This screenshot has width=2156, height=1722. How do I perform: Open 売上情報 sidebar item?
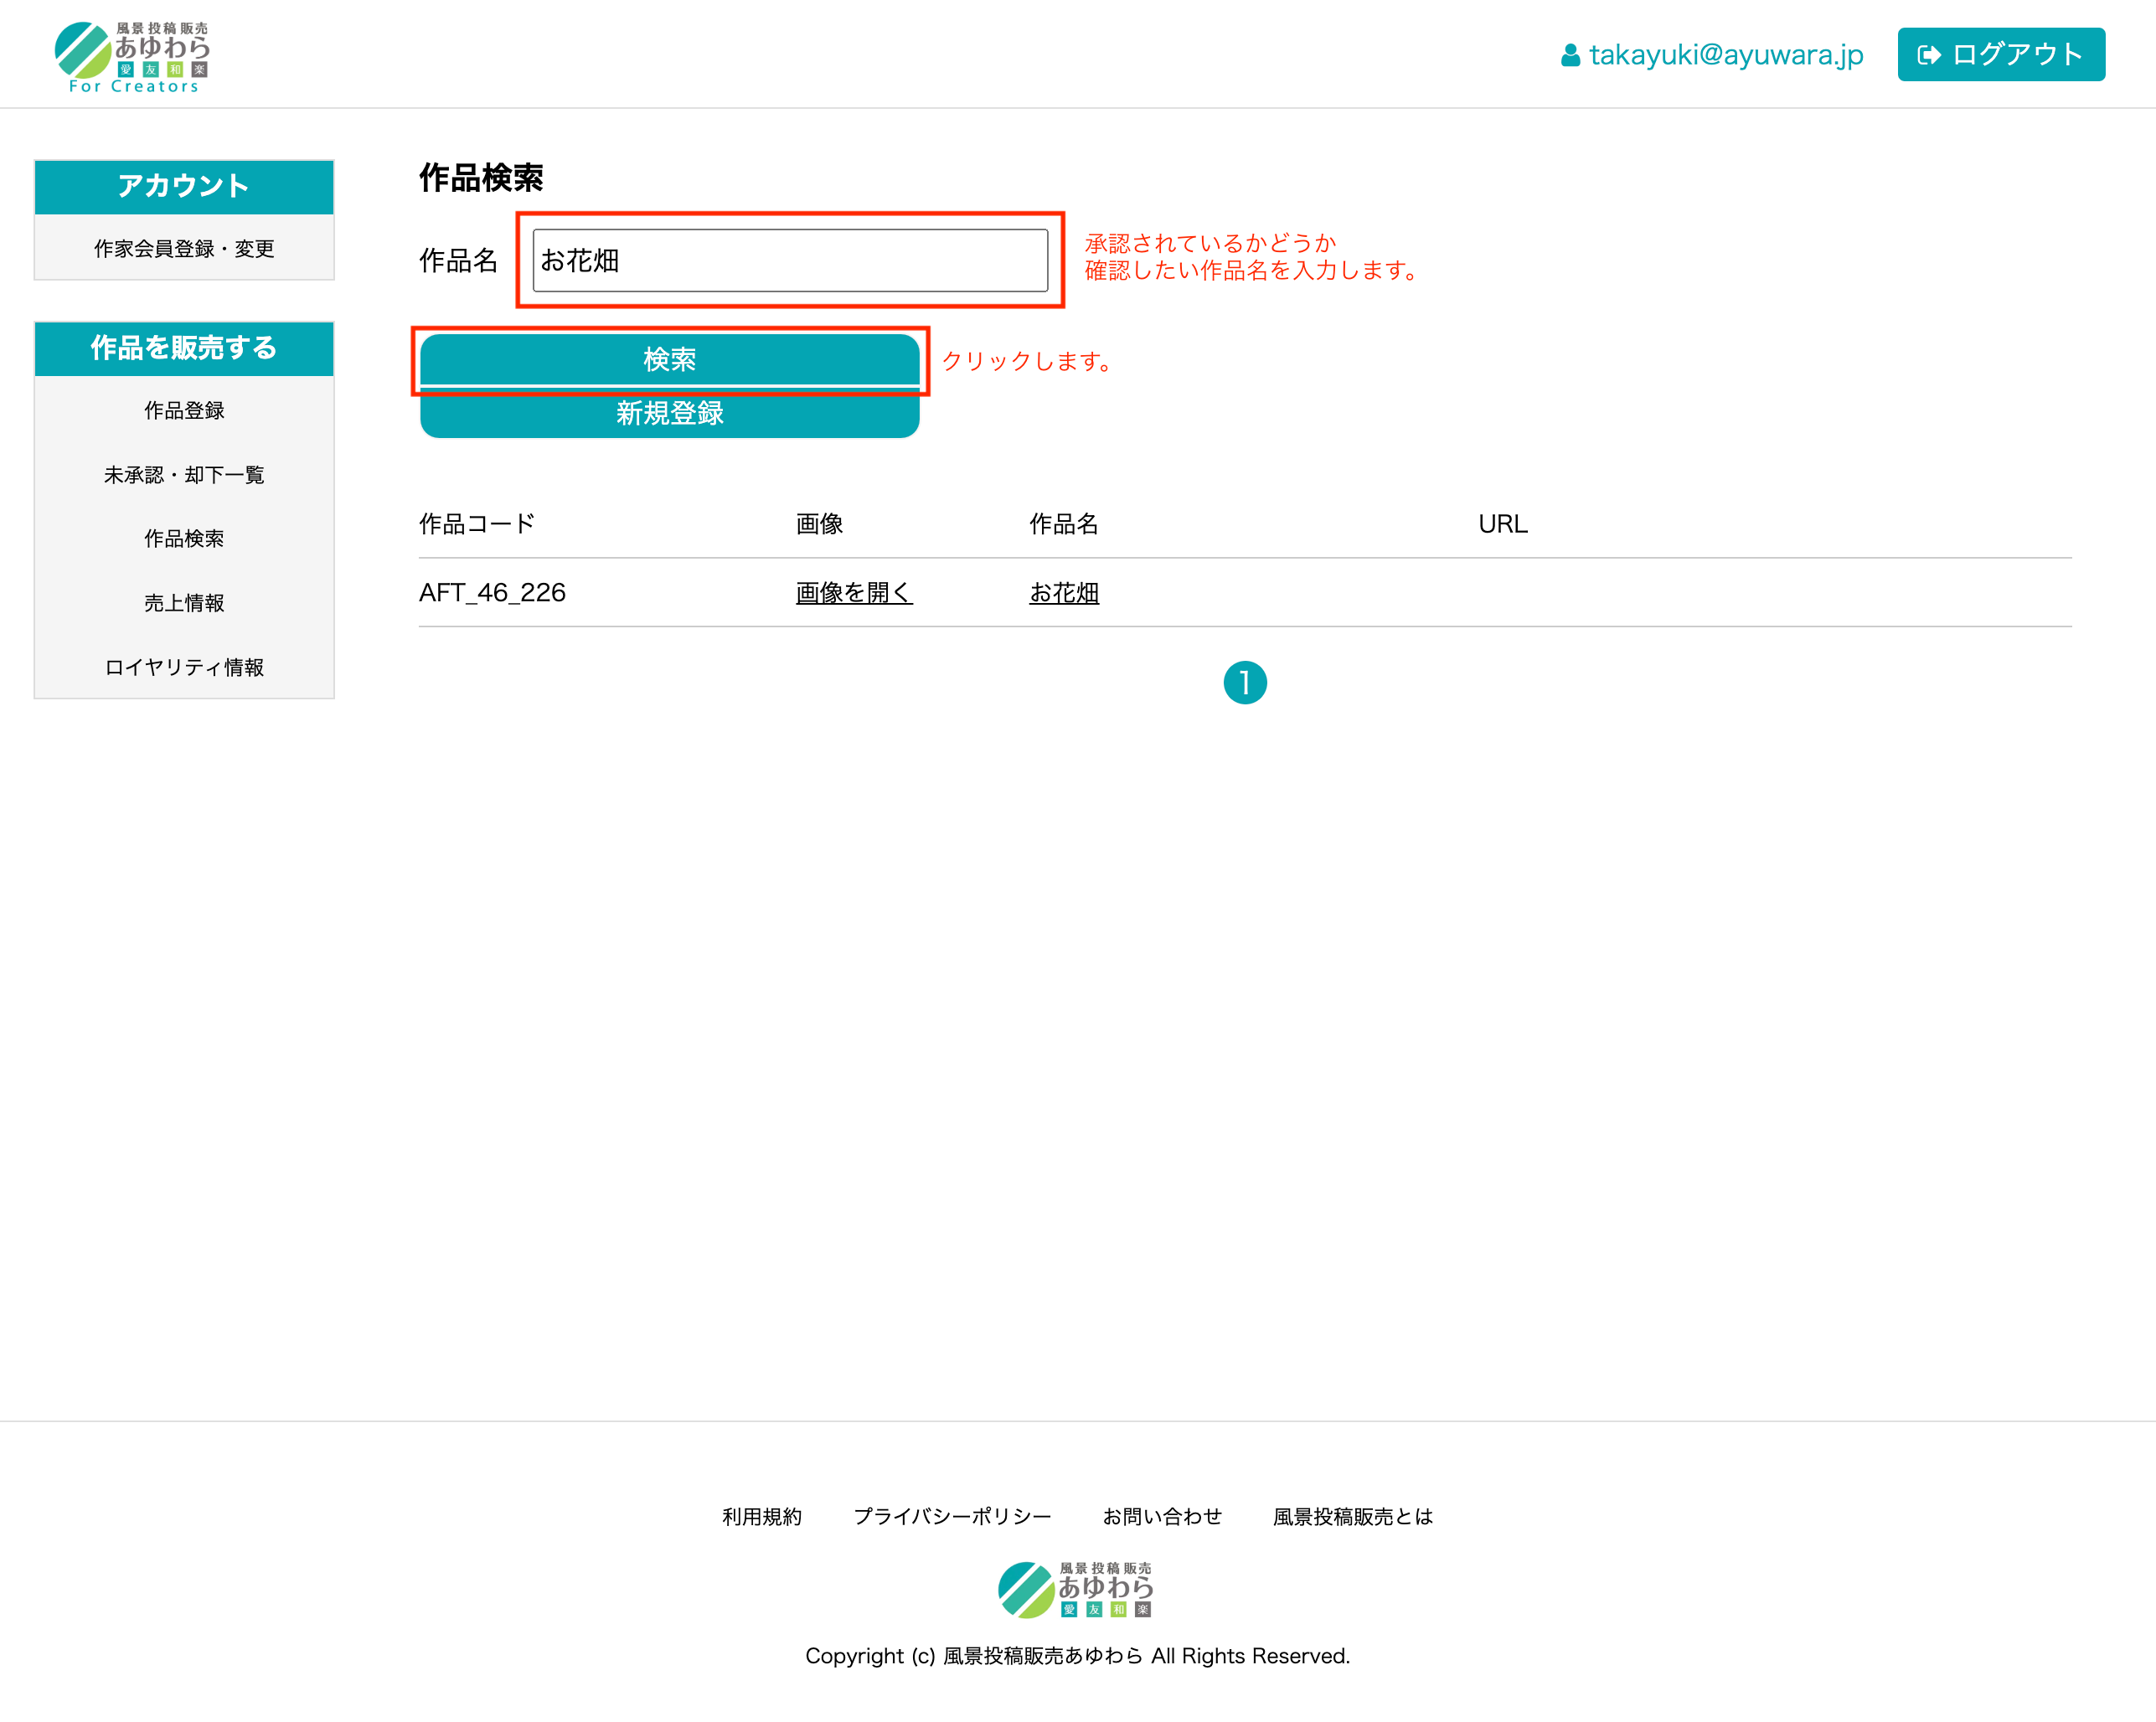[184, 602]
